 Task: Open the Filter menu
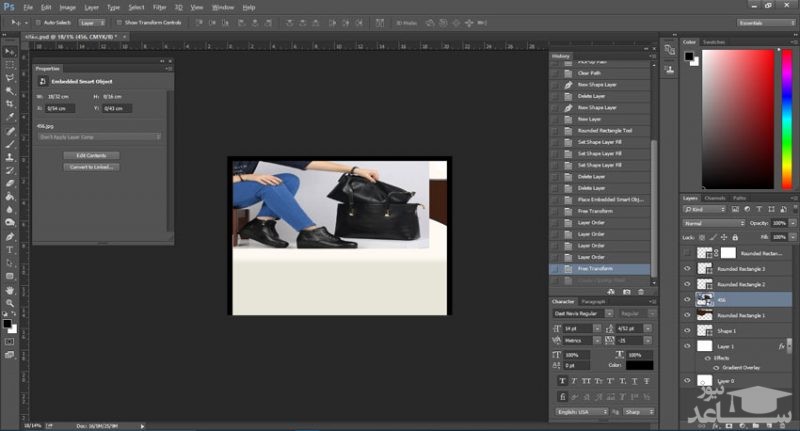(x=160, y=7)
